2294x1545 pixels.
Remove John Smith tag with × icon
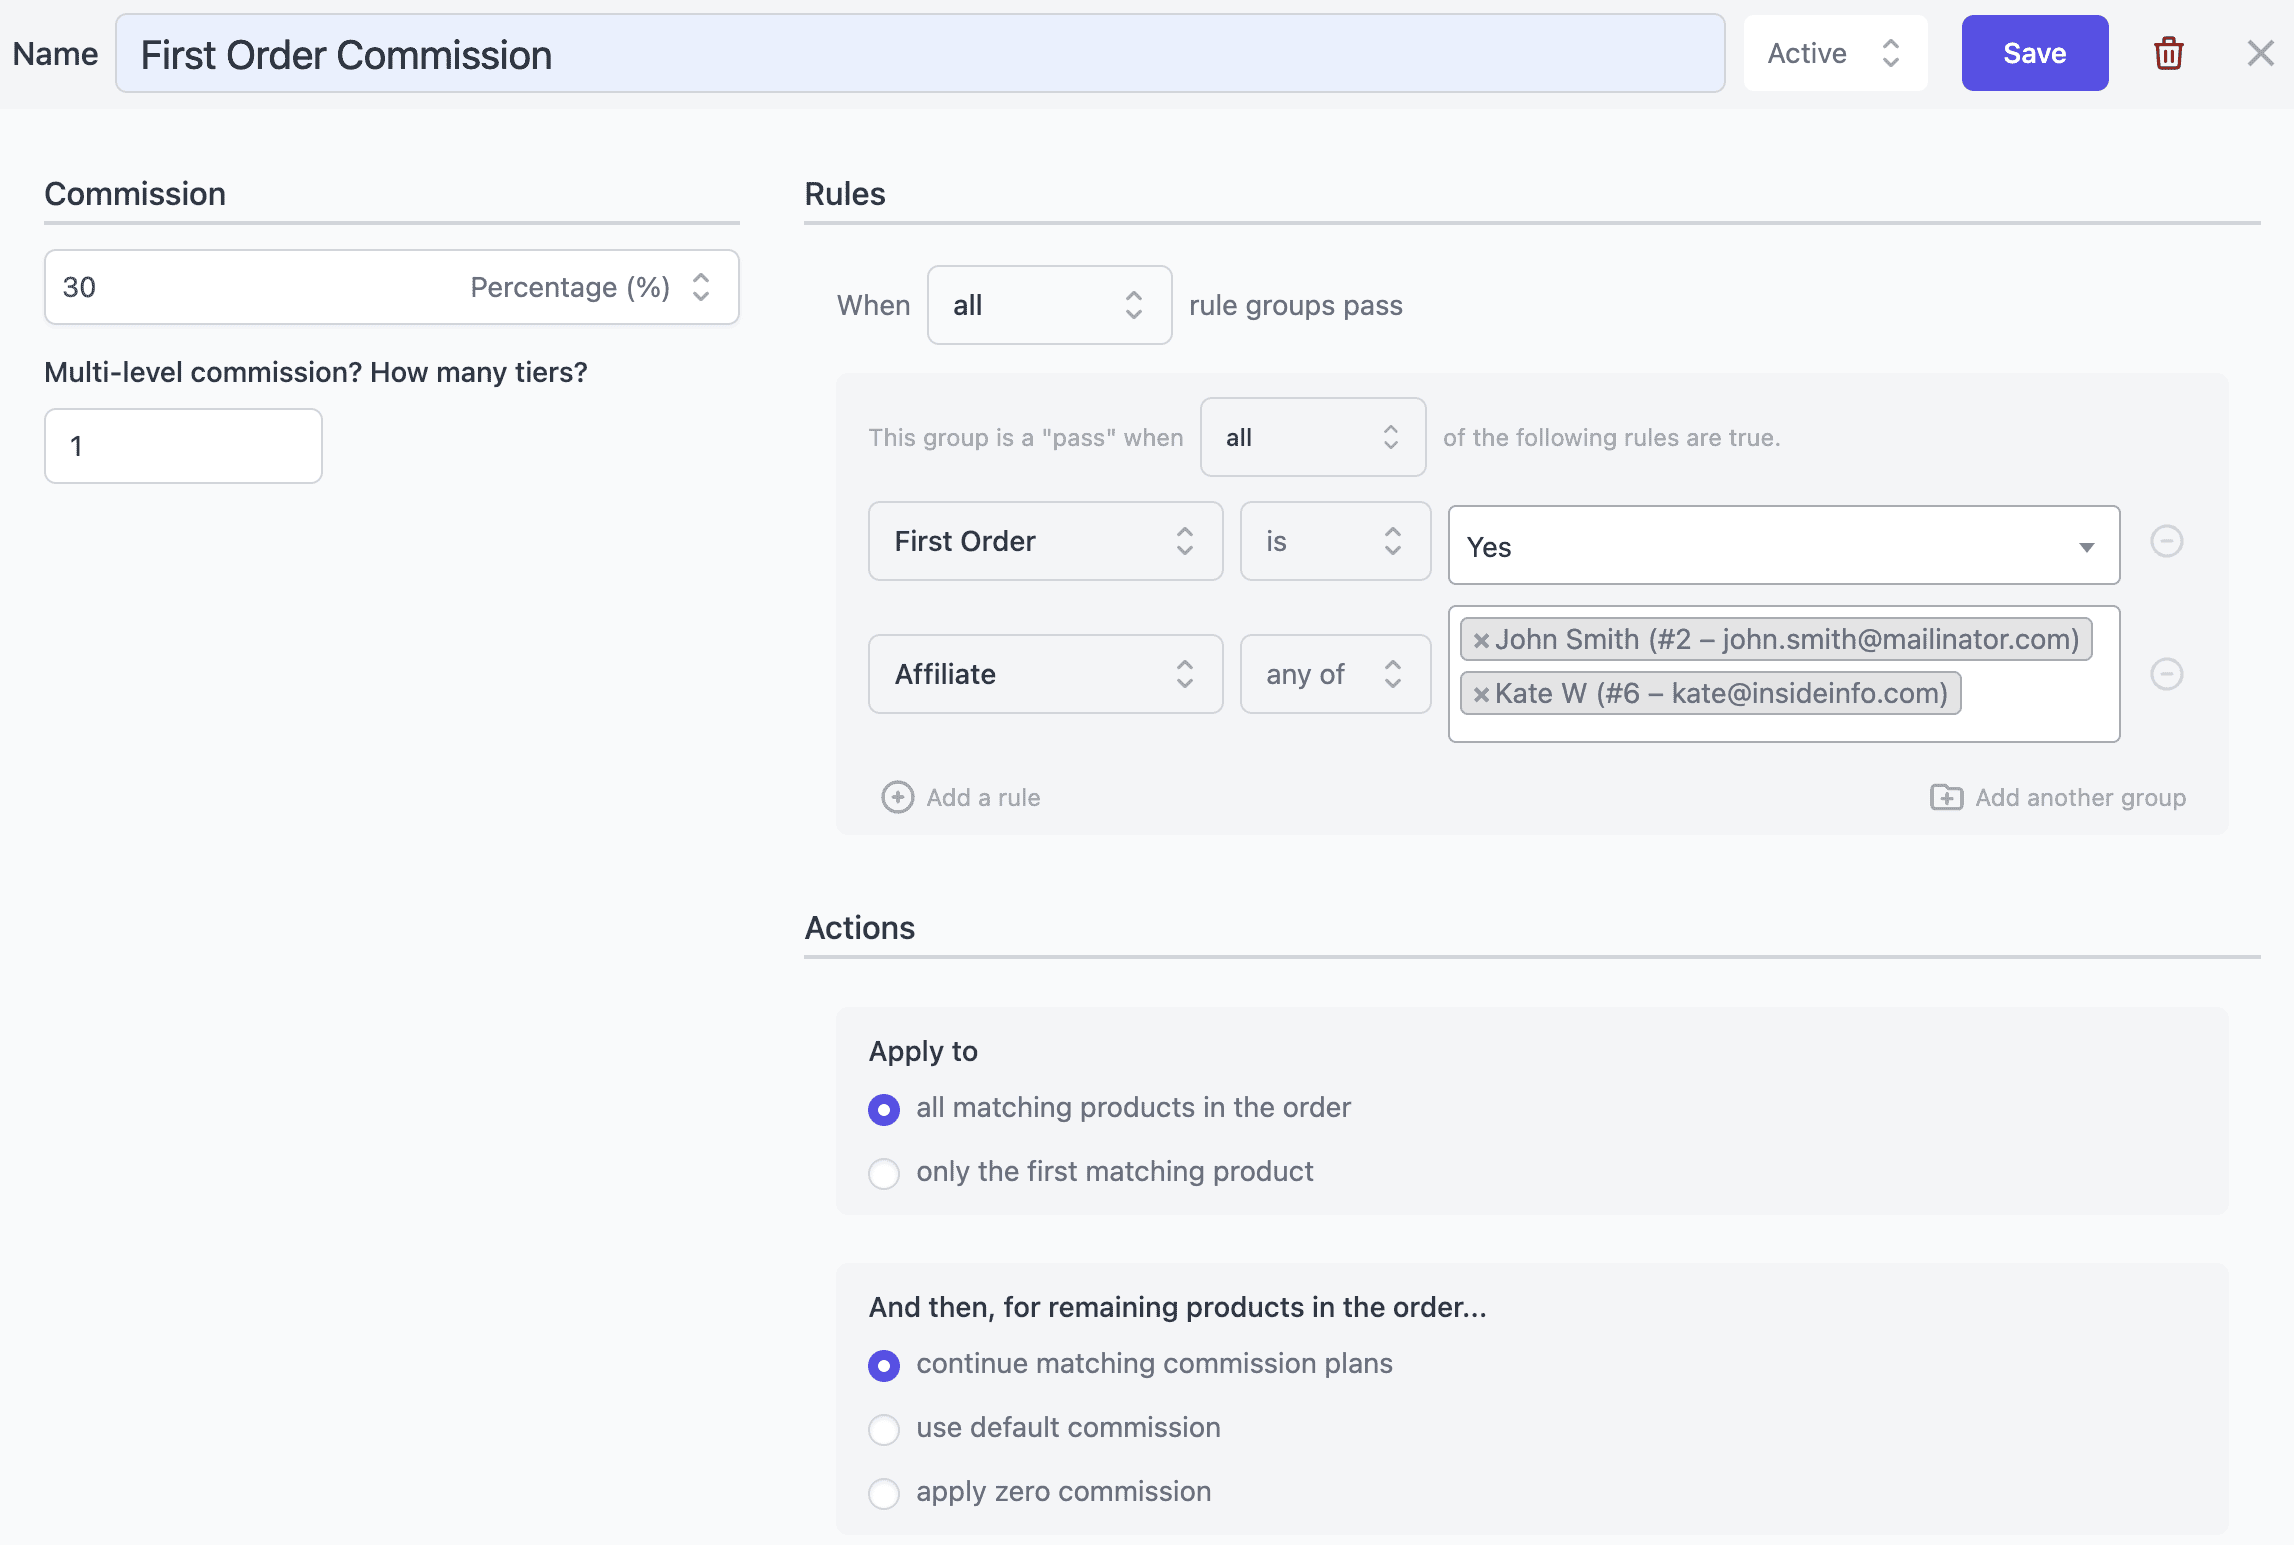coord(1481,638)
